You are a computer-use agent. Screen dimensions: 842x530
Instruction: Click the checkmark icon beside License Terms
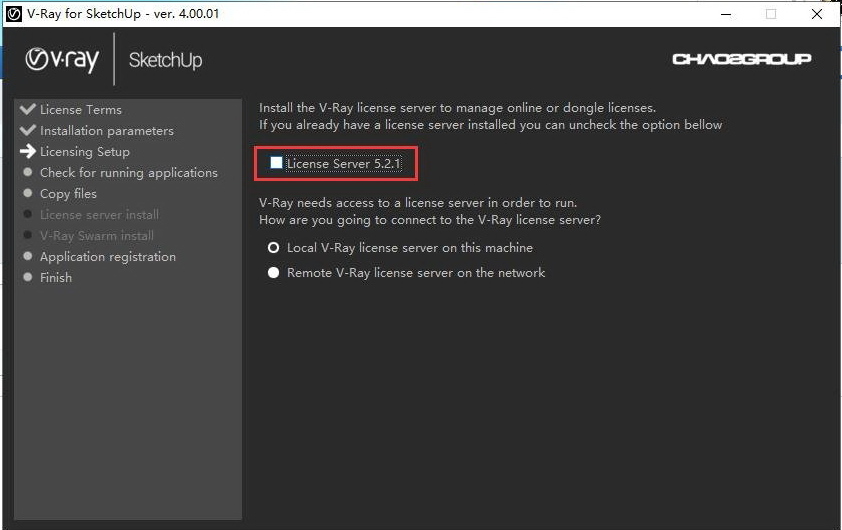(x=28, y=109)
